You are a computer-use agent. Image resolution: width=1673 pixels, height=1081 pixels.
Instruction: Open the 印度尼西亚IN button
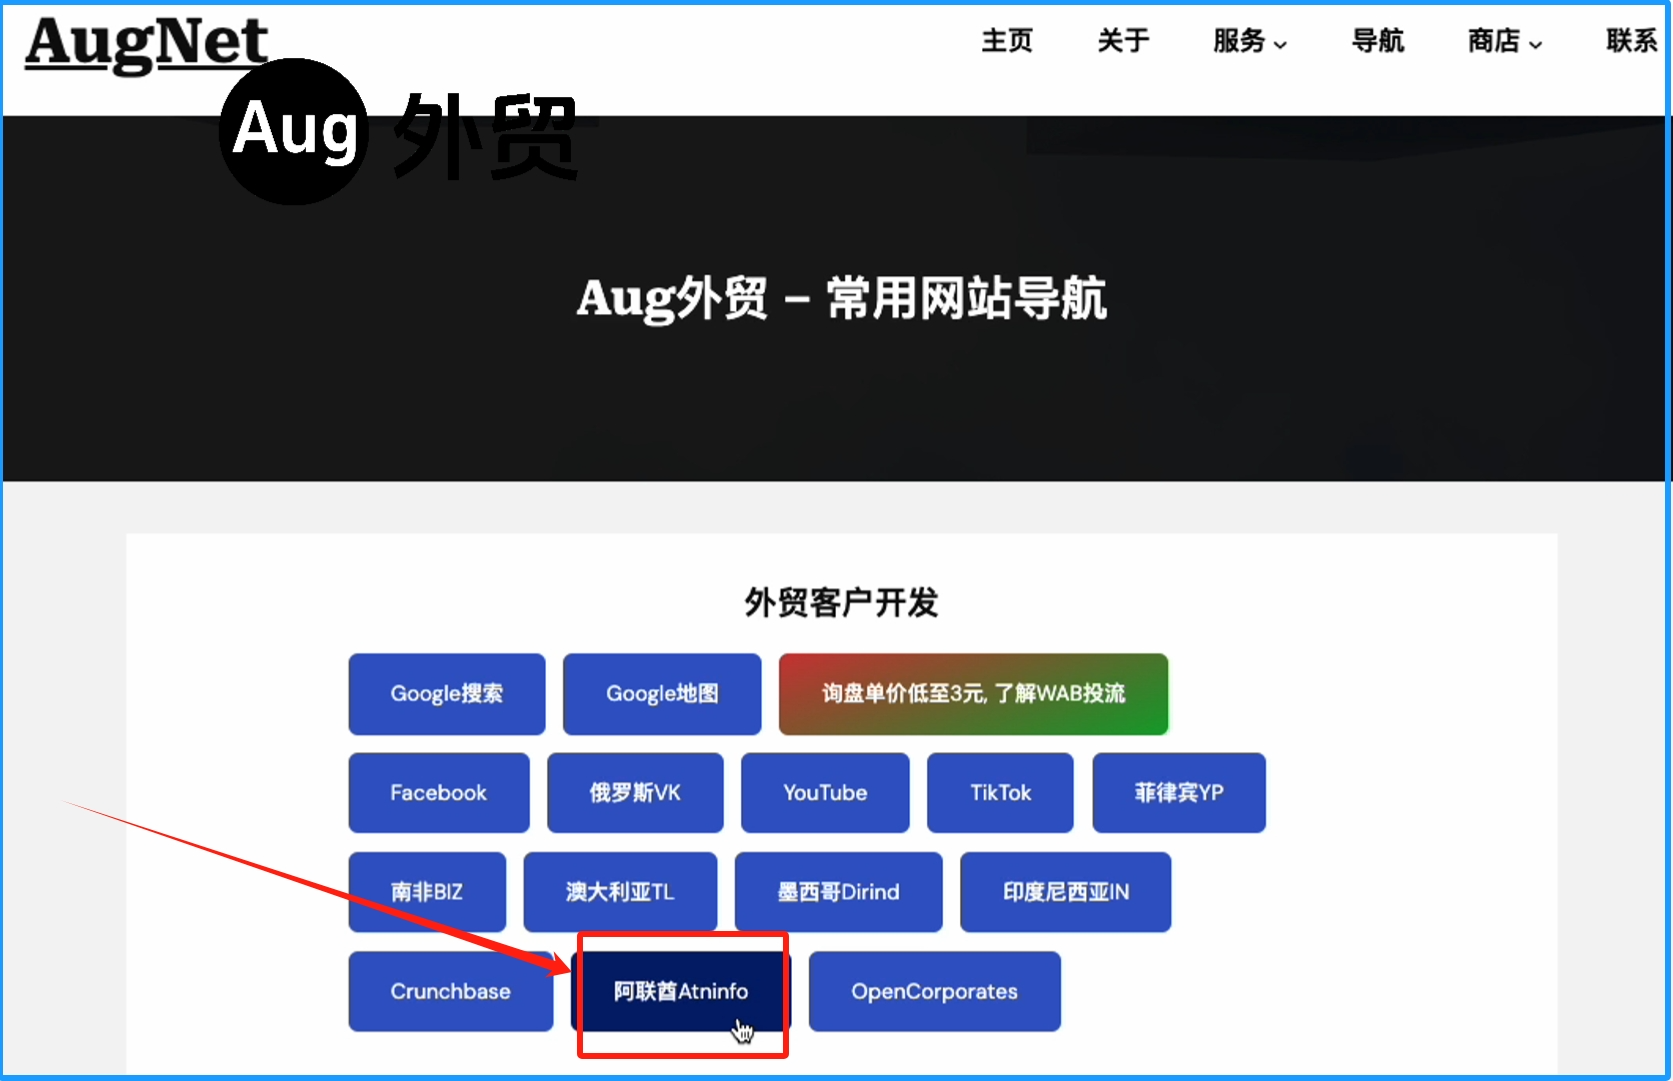point(1066,892)
